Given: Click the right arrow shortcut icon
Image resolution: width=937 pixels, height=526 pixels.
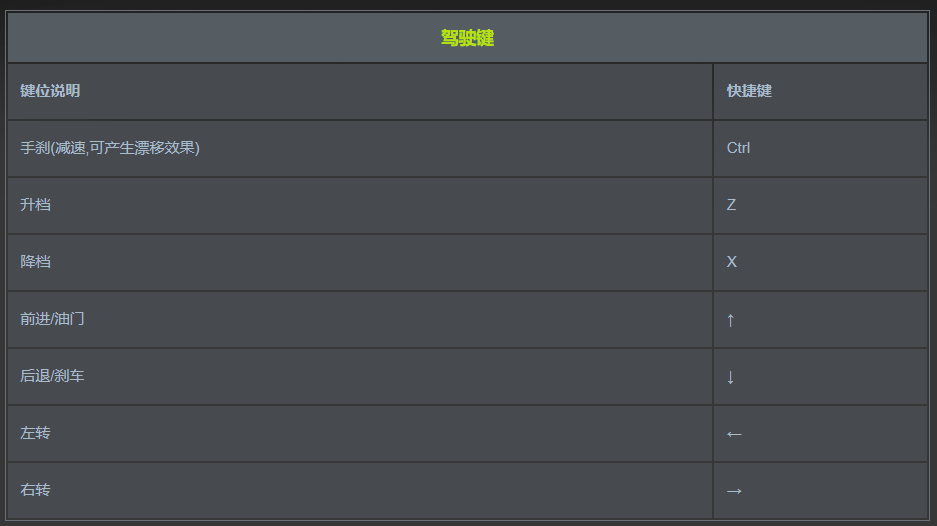Looking at the screenshot, I should pyautogui.click(x=734, y=491).
